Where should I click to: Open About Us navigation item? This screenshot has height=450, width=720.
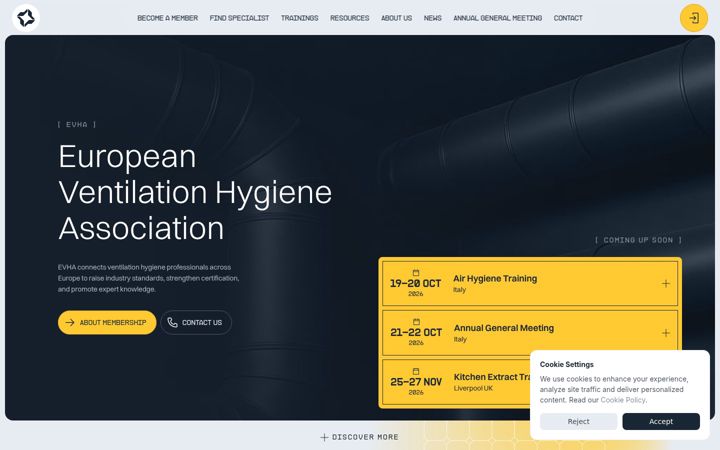click(x=396, y=18)
